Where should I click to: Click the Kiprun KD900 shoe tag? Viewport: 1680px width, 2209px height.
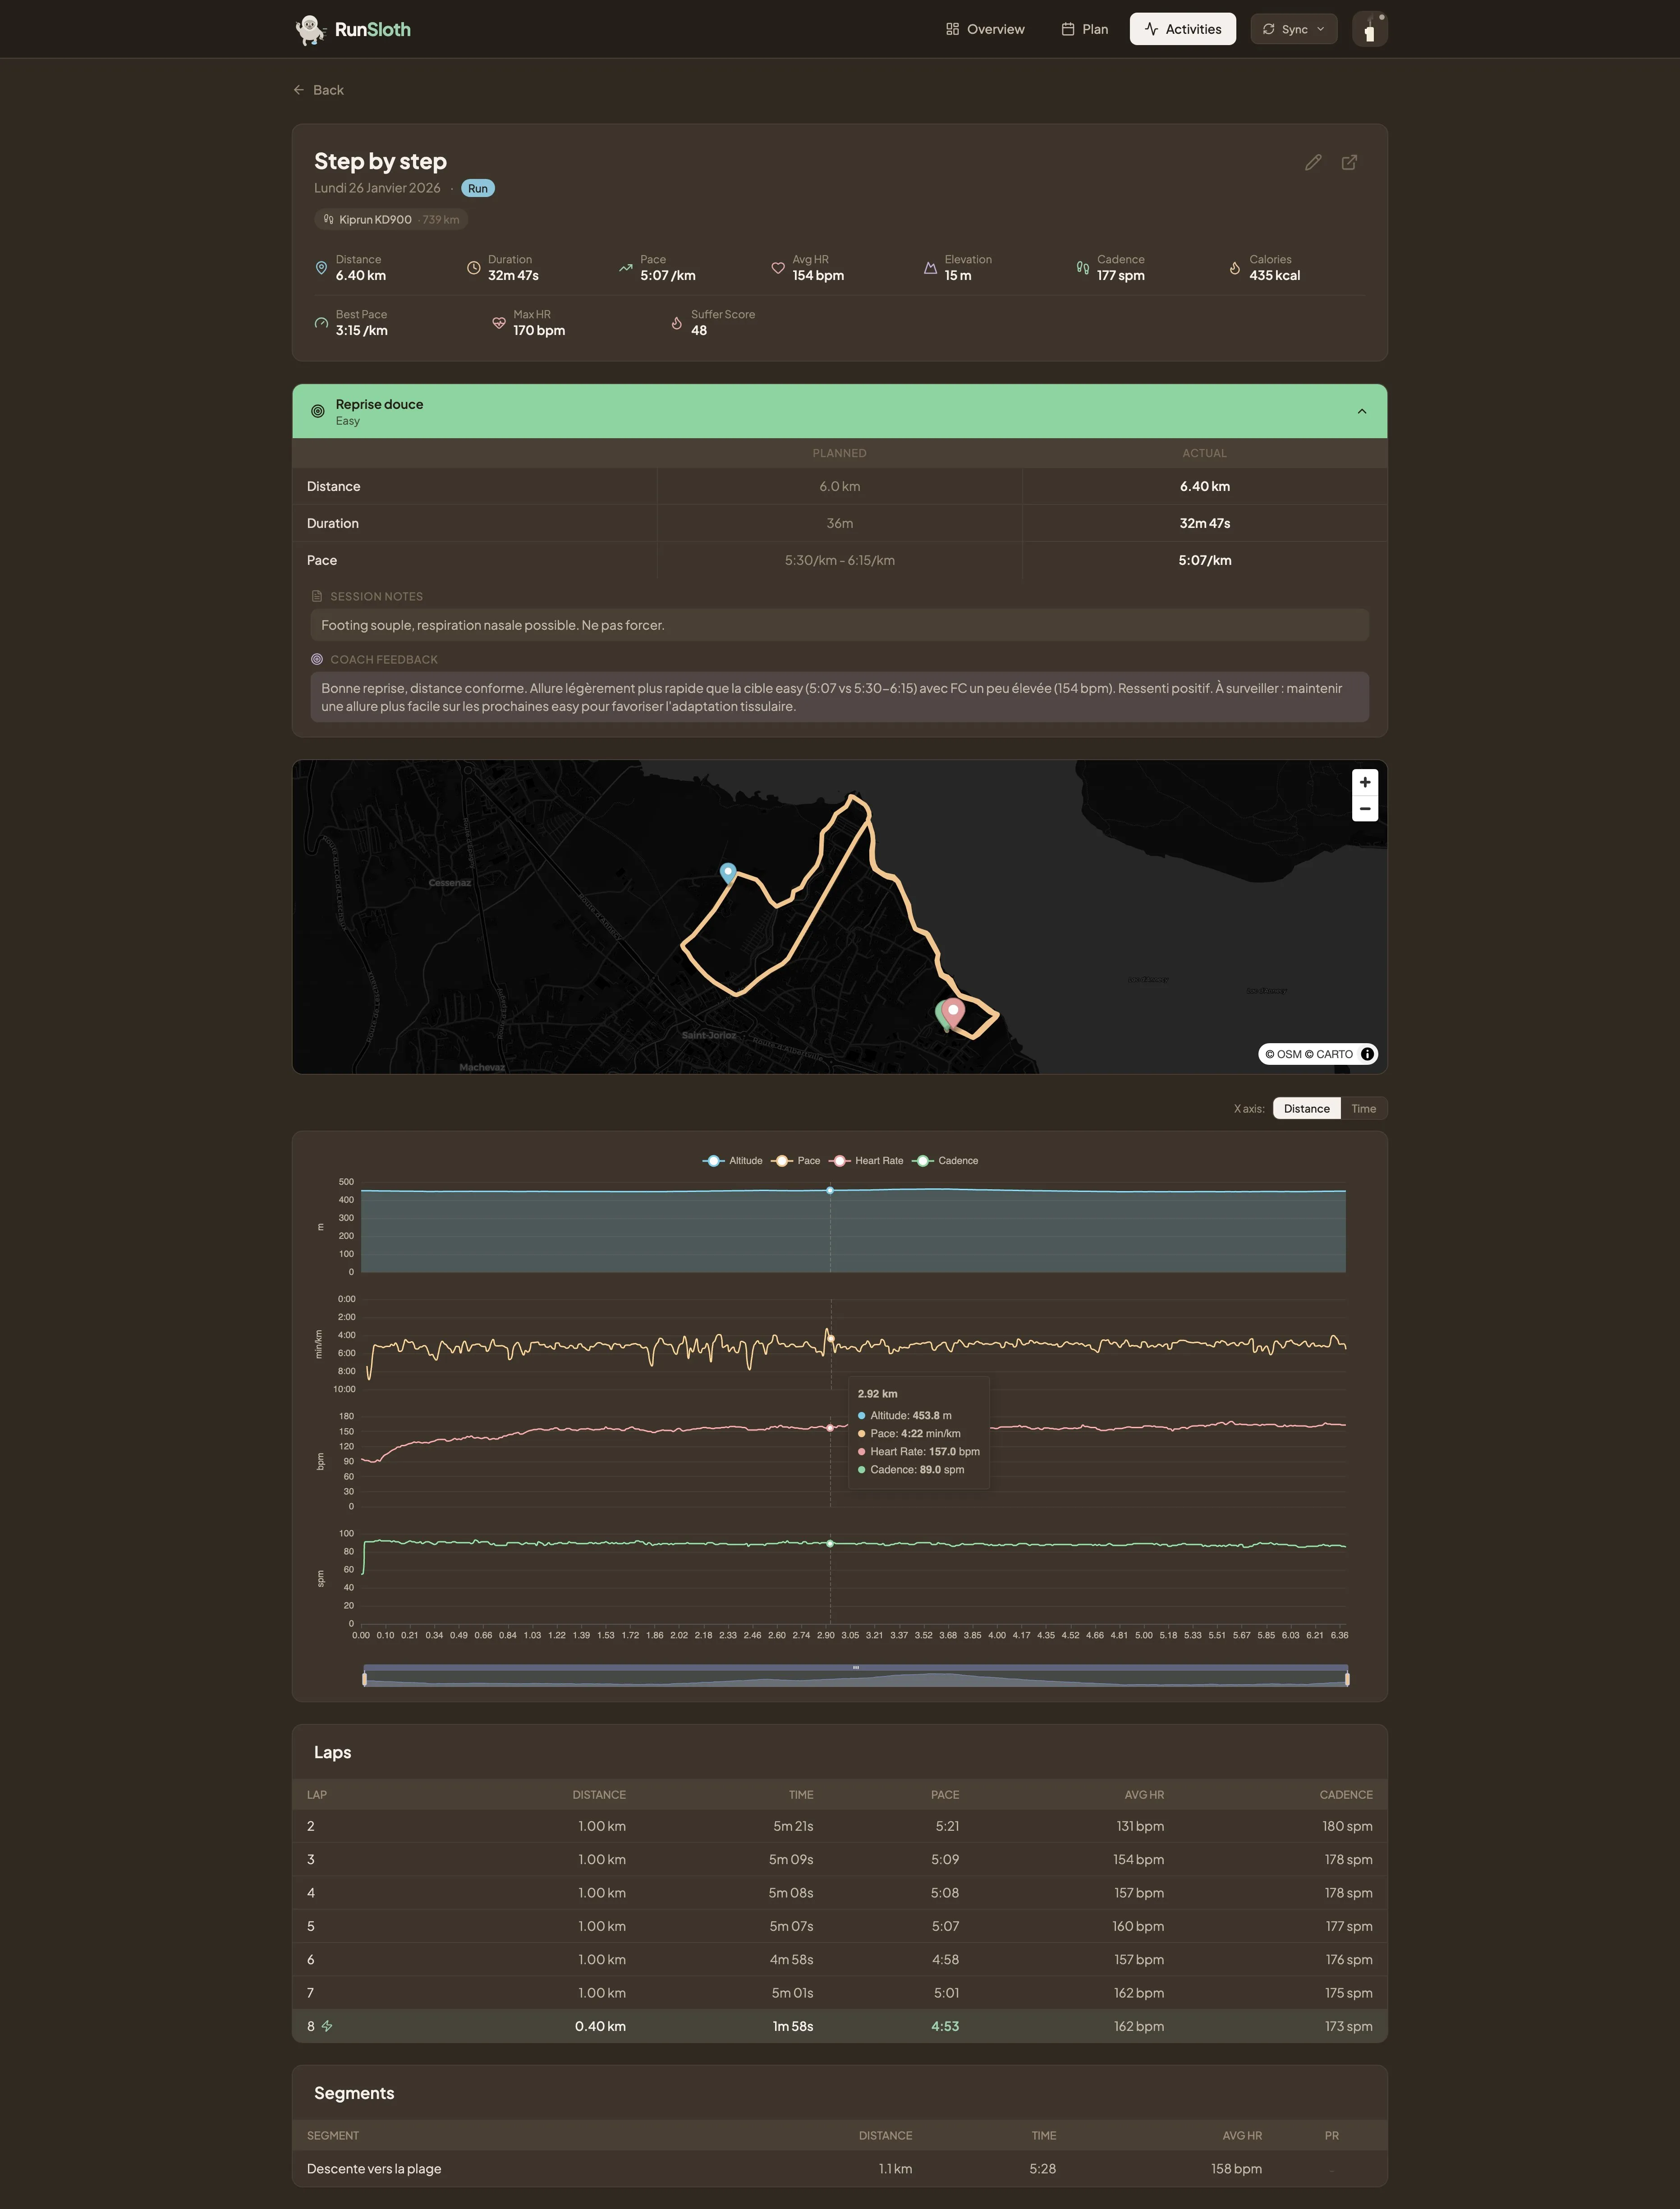(x=390, y=220)
